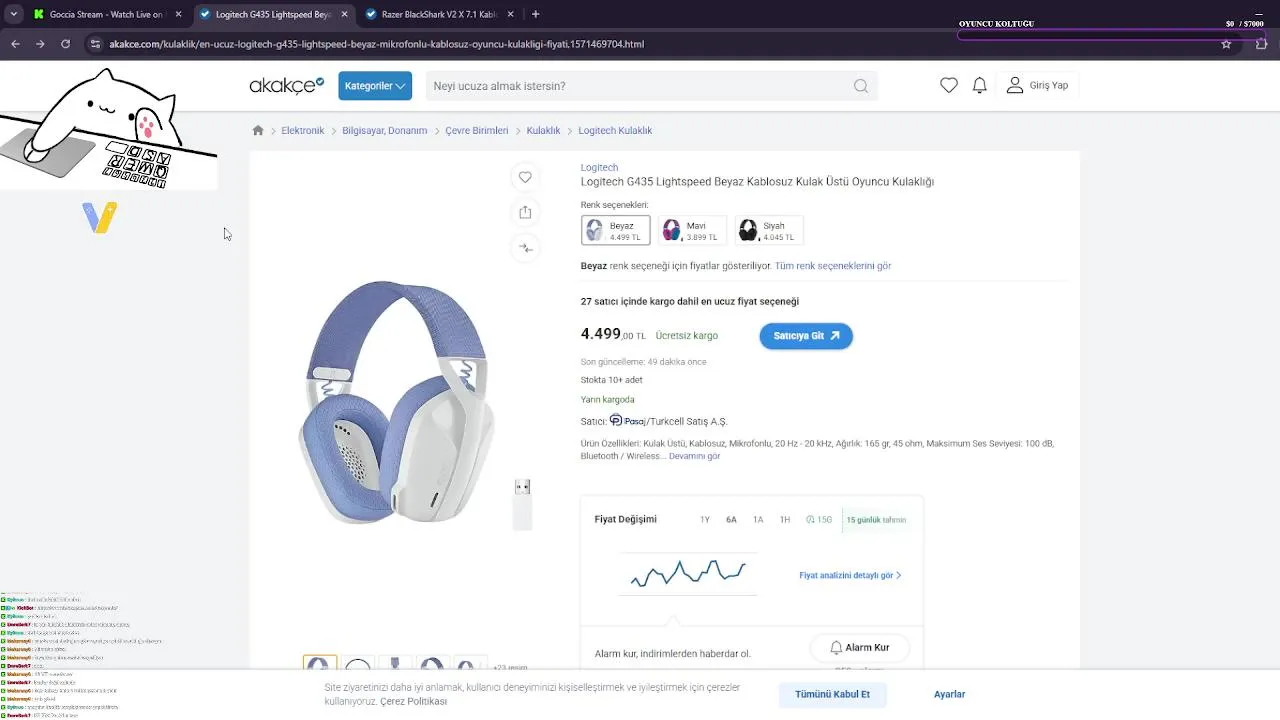Open cookie Ayarlar settings
Viewport: 1280px width, 720px height.
tap(950, 694)
